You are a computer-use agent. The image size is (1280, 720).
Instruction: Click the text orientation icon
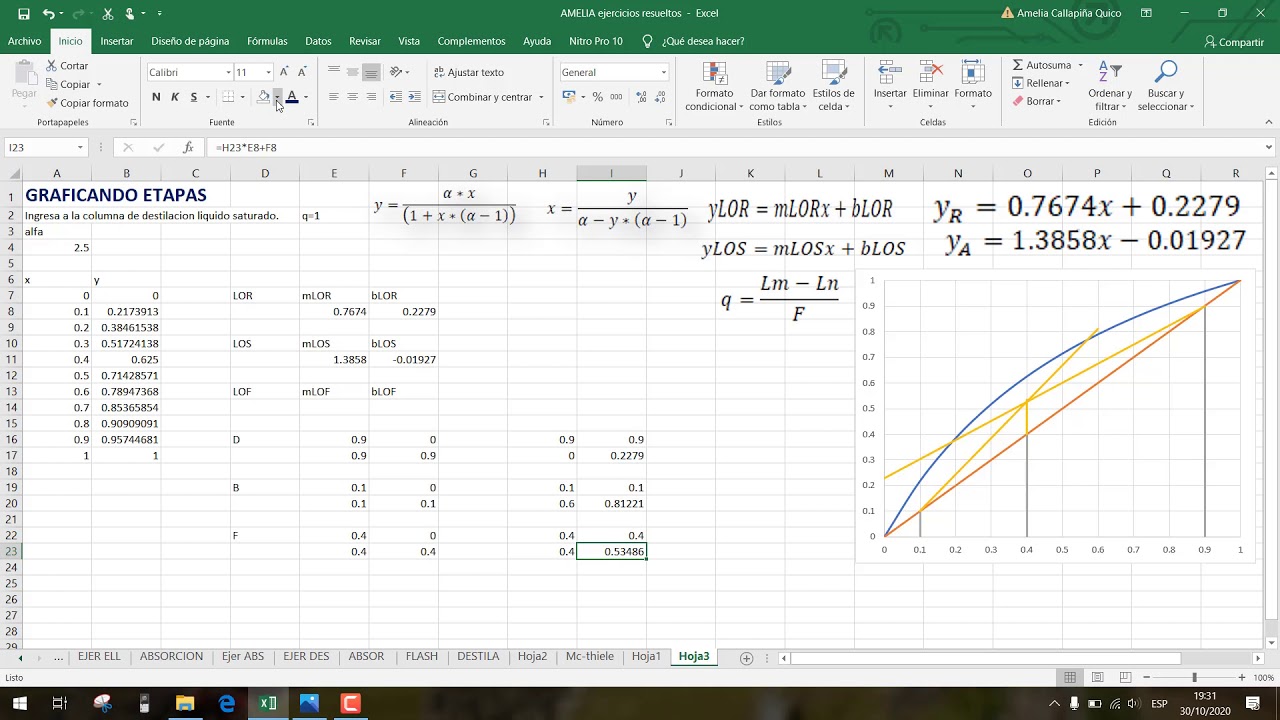(x=397, y=72)
